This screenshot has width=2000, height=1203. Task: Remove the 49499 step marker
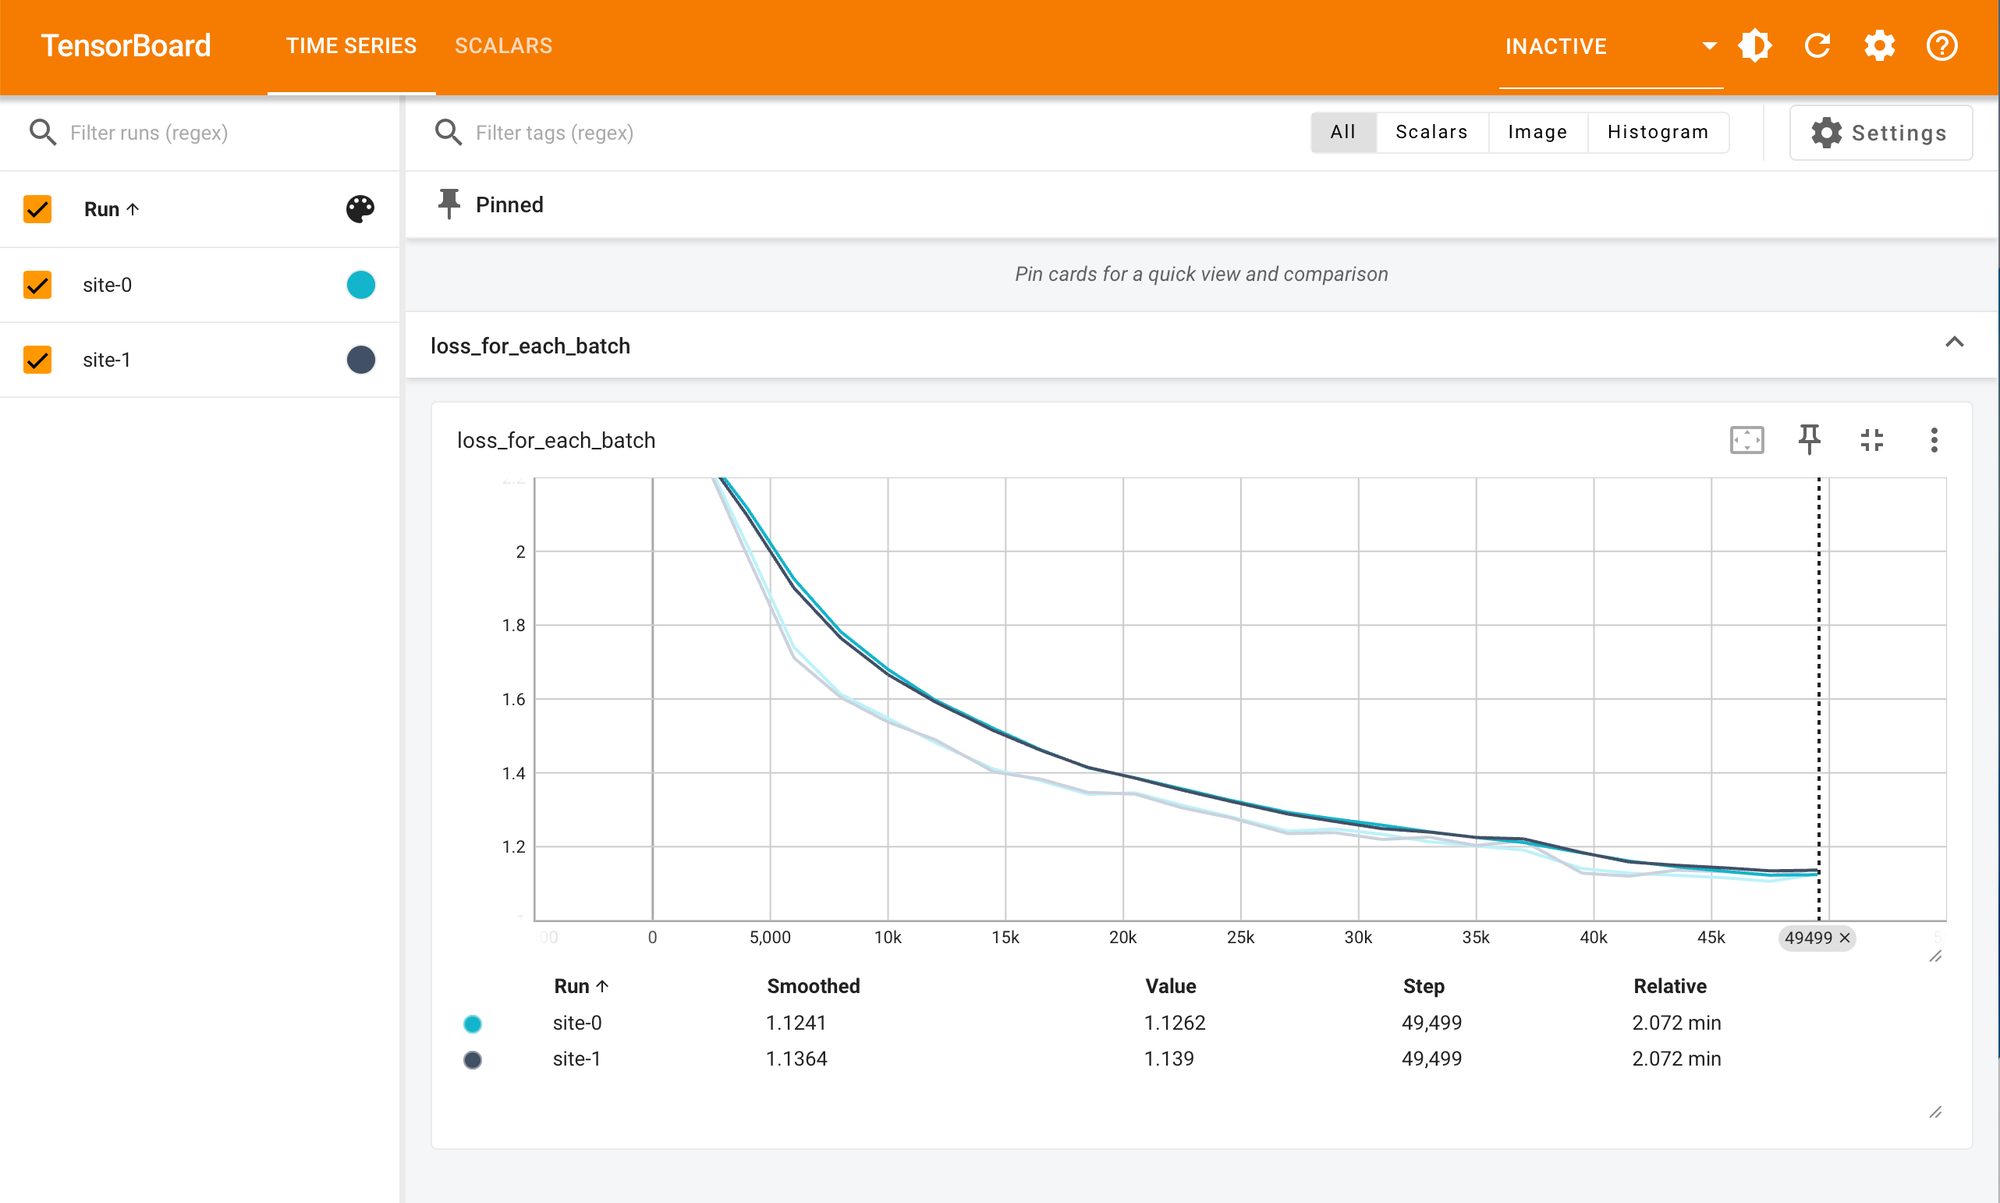pyautogui.click(x=1845, y=938)
